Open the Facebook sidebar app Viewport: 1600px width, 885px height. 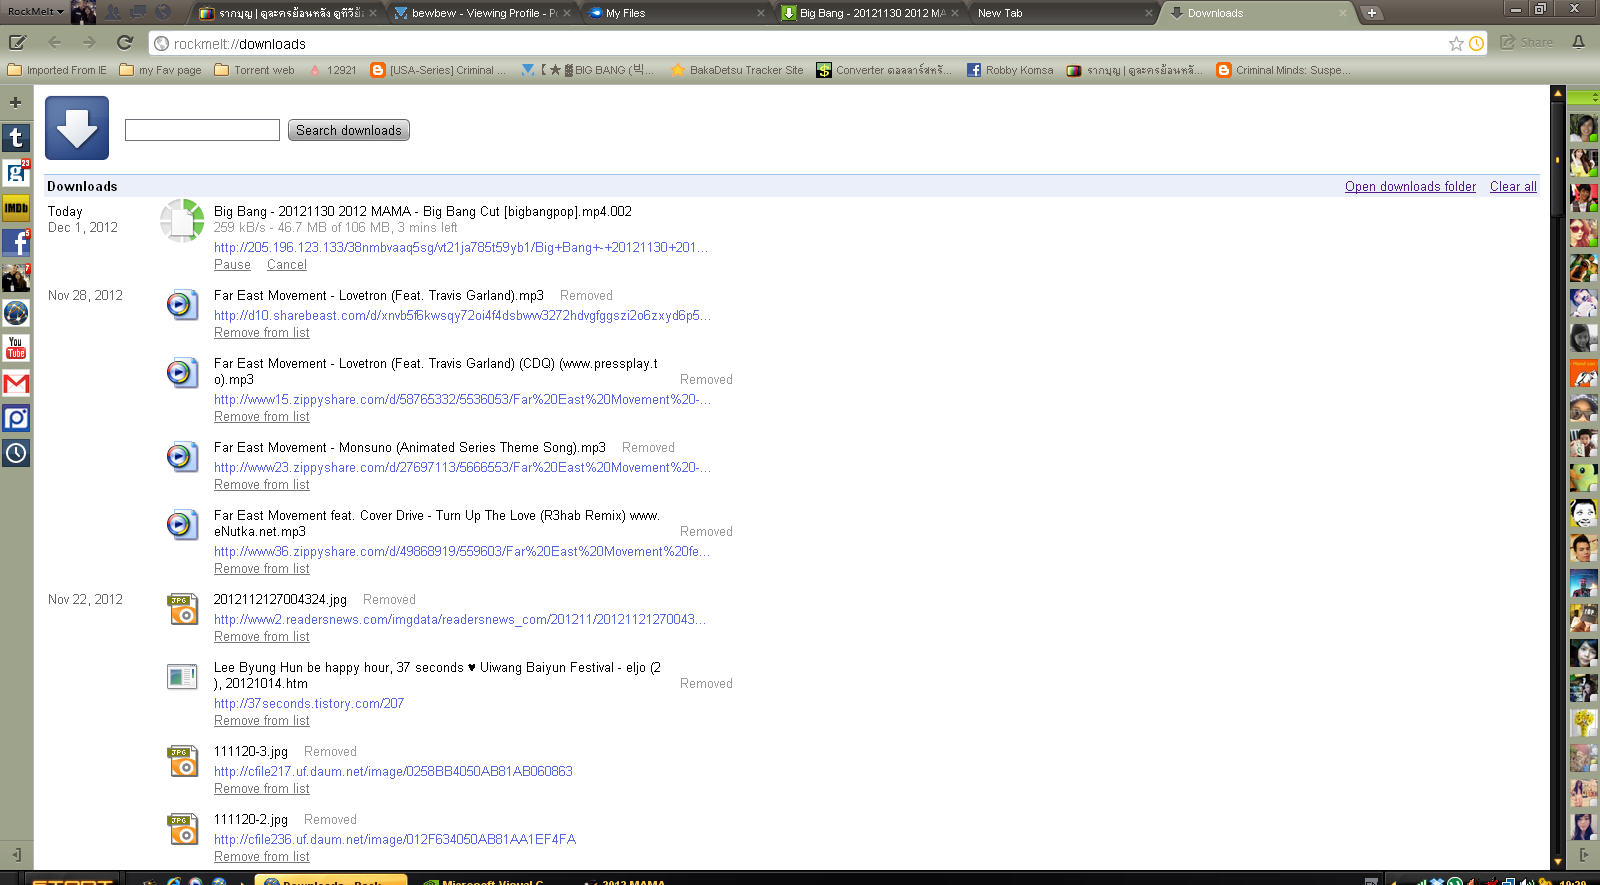16,242
